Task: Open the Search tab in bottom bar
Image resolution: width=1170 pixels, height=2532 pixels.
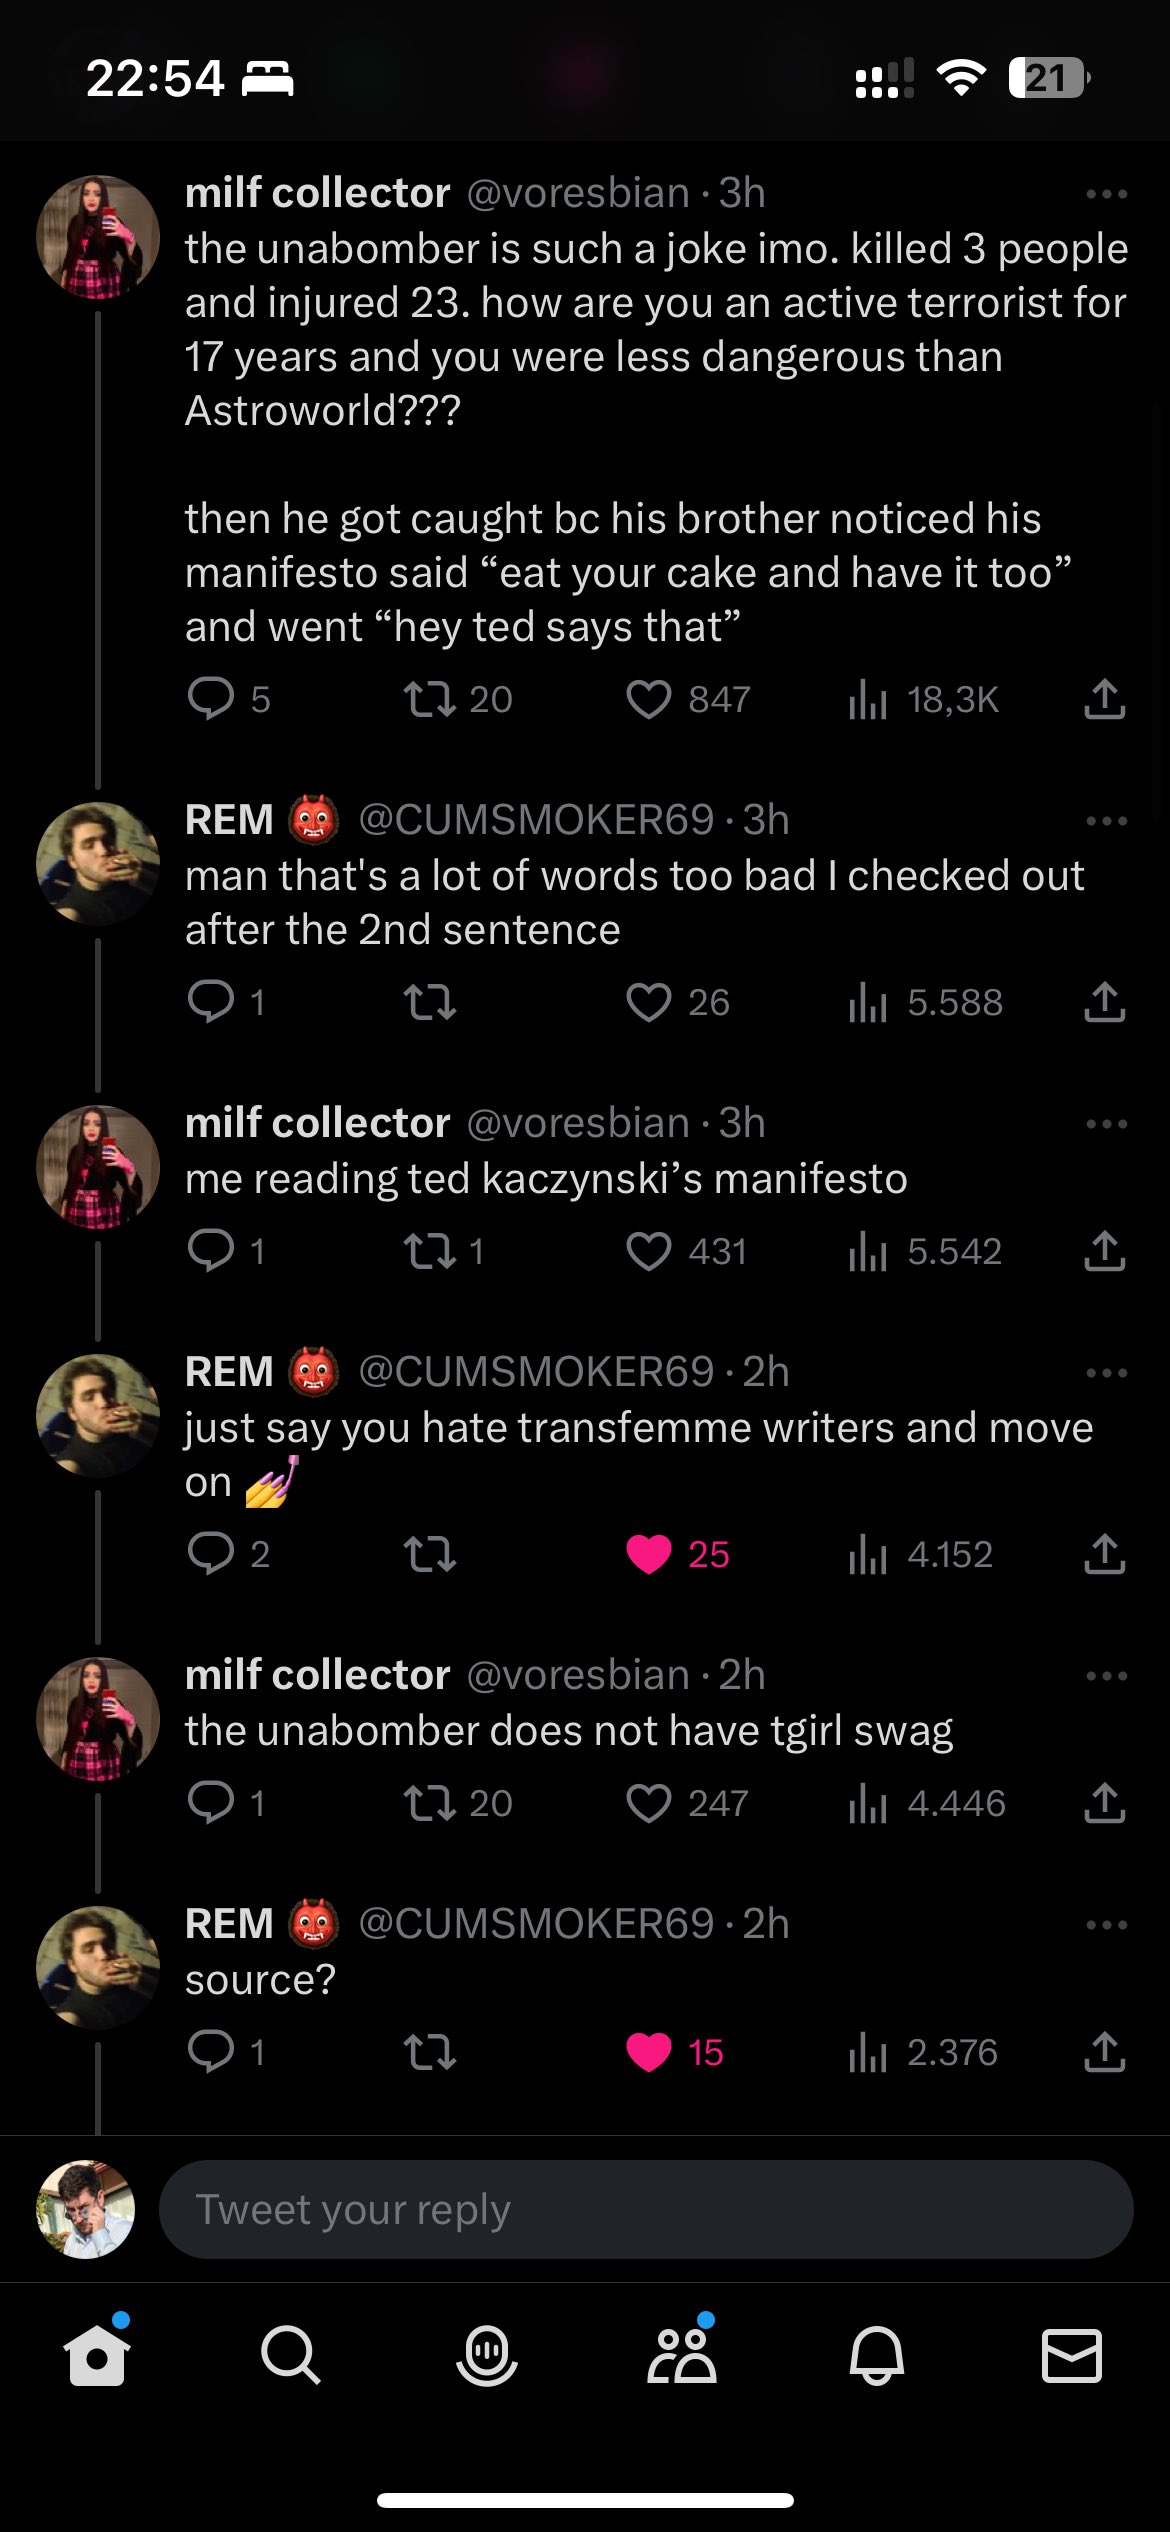Action: [290, 2355]
